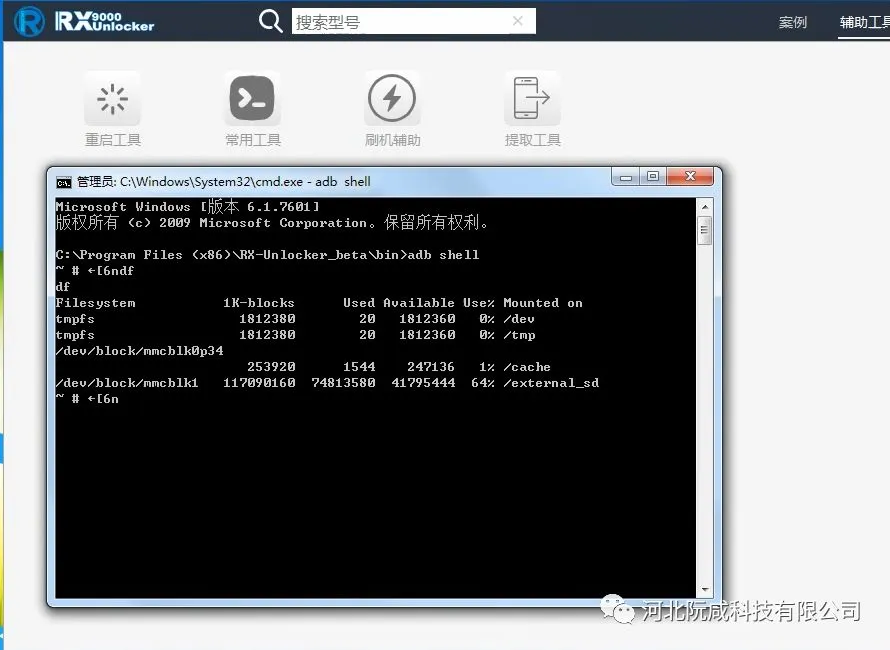The image size is (890, 650).
Task: Close the cmd.exe adb shell window
Action: [690, 177]
